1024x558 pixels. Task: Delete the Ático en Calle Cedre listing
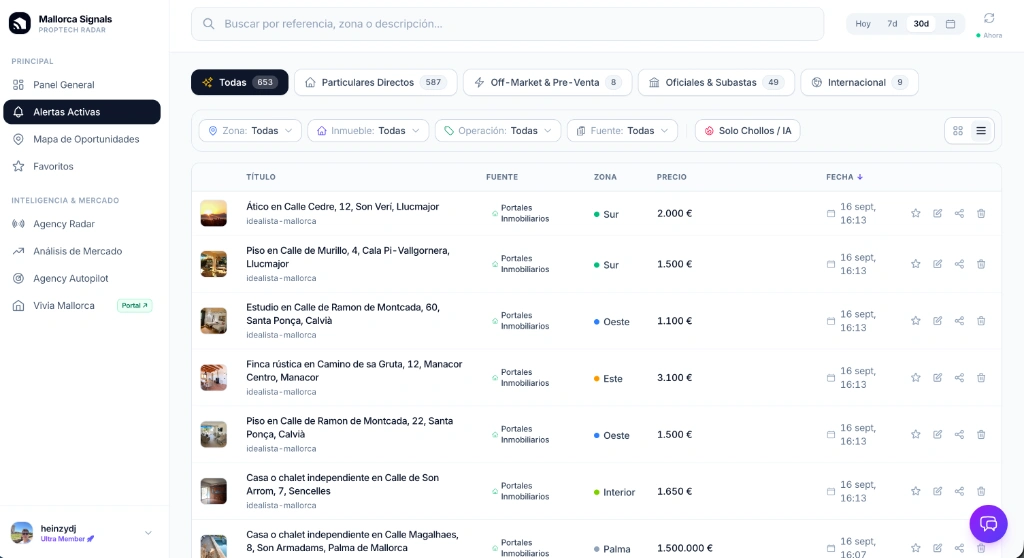tap(981, 213)
